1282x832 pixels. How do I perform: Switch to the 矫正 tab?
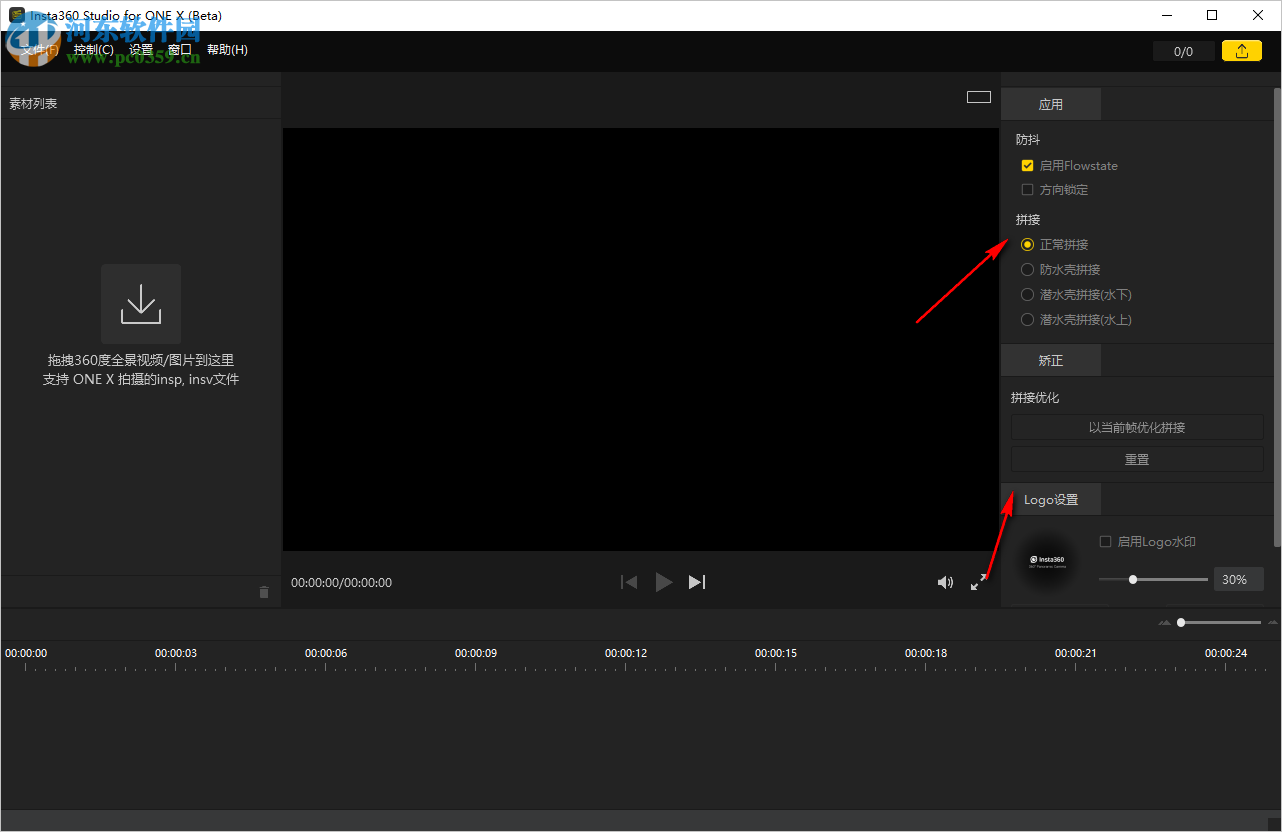(x=1051, y=360)
